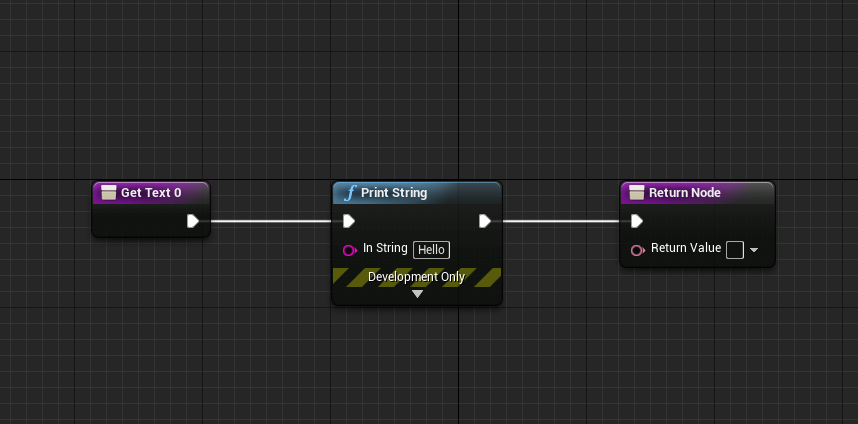Edit the Return Value text box
The width and height of the screenshot is (858, 424).
point(735,250)
